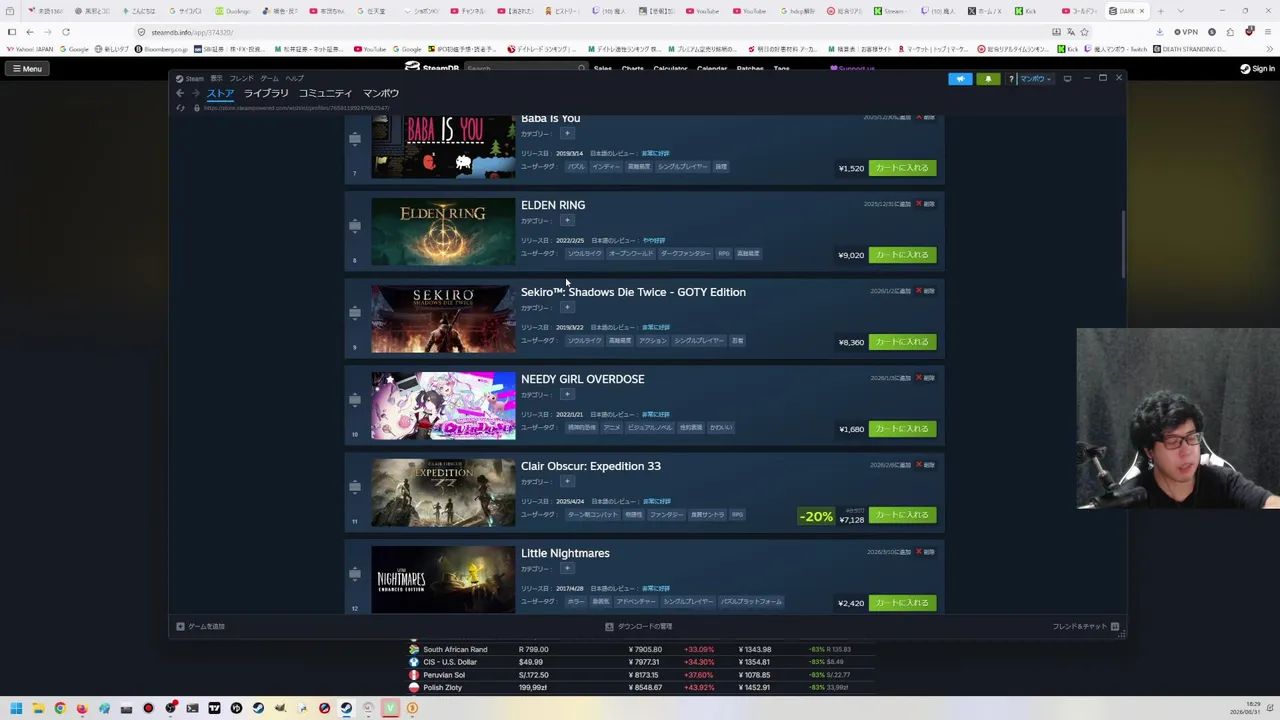Open the ゲーム menu in Steam
This screenshot has width=1280, height=720.
[x=269, y=78]
